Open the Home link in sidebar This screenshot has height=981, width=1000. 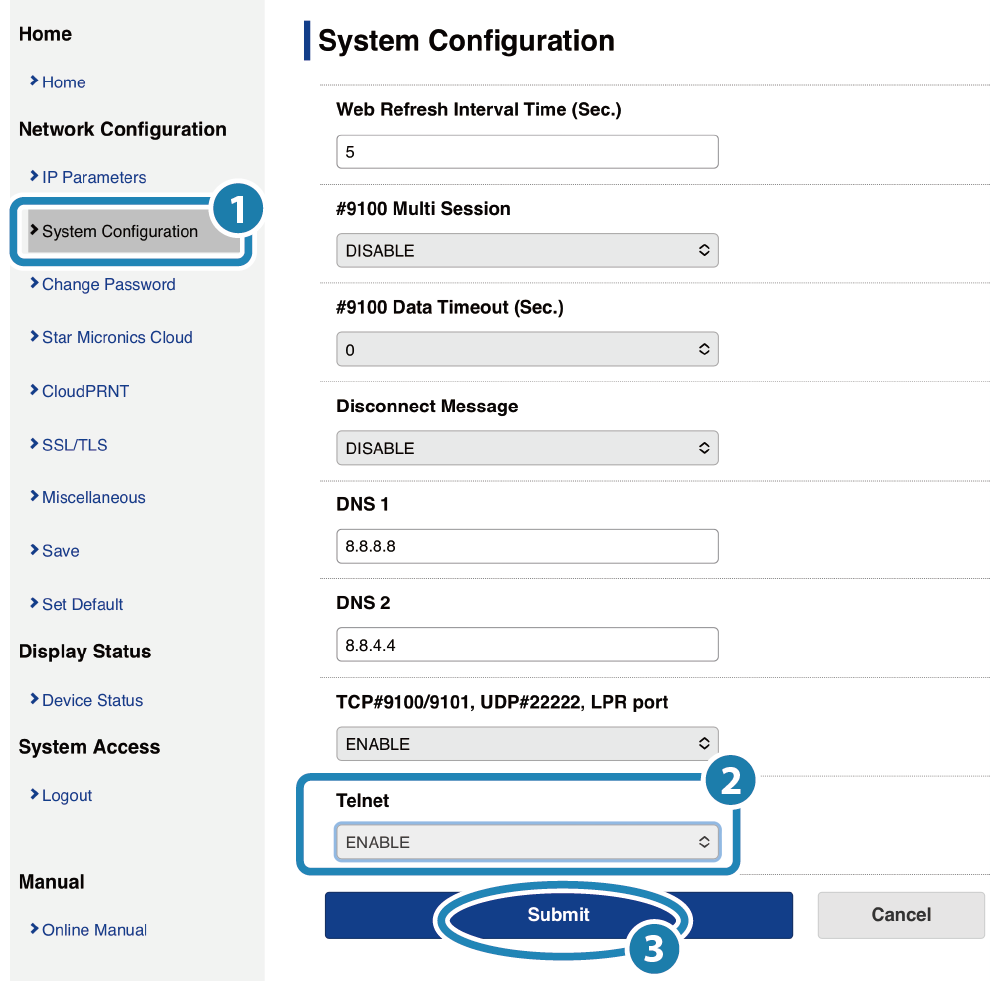coord(63,82)
